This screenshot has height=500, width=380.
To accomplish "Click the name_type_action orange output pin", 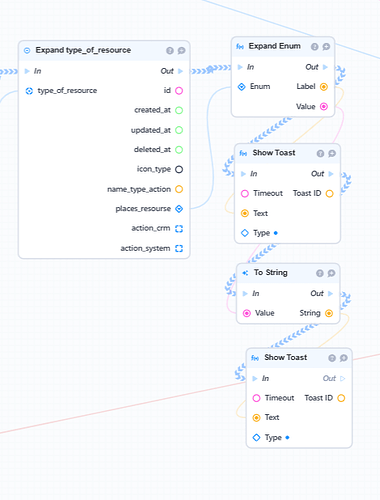I will 179,189.
